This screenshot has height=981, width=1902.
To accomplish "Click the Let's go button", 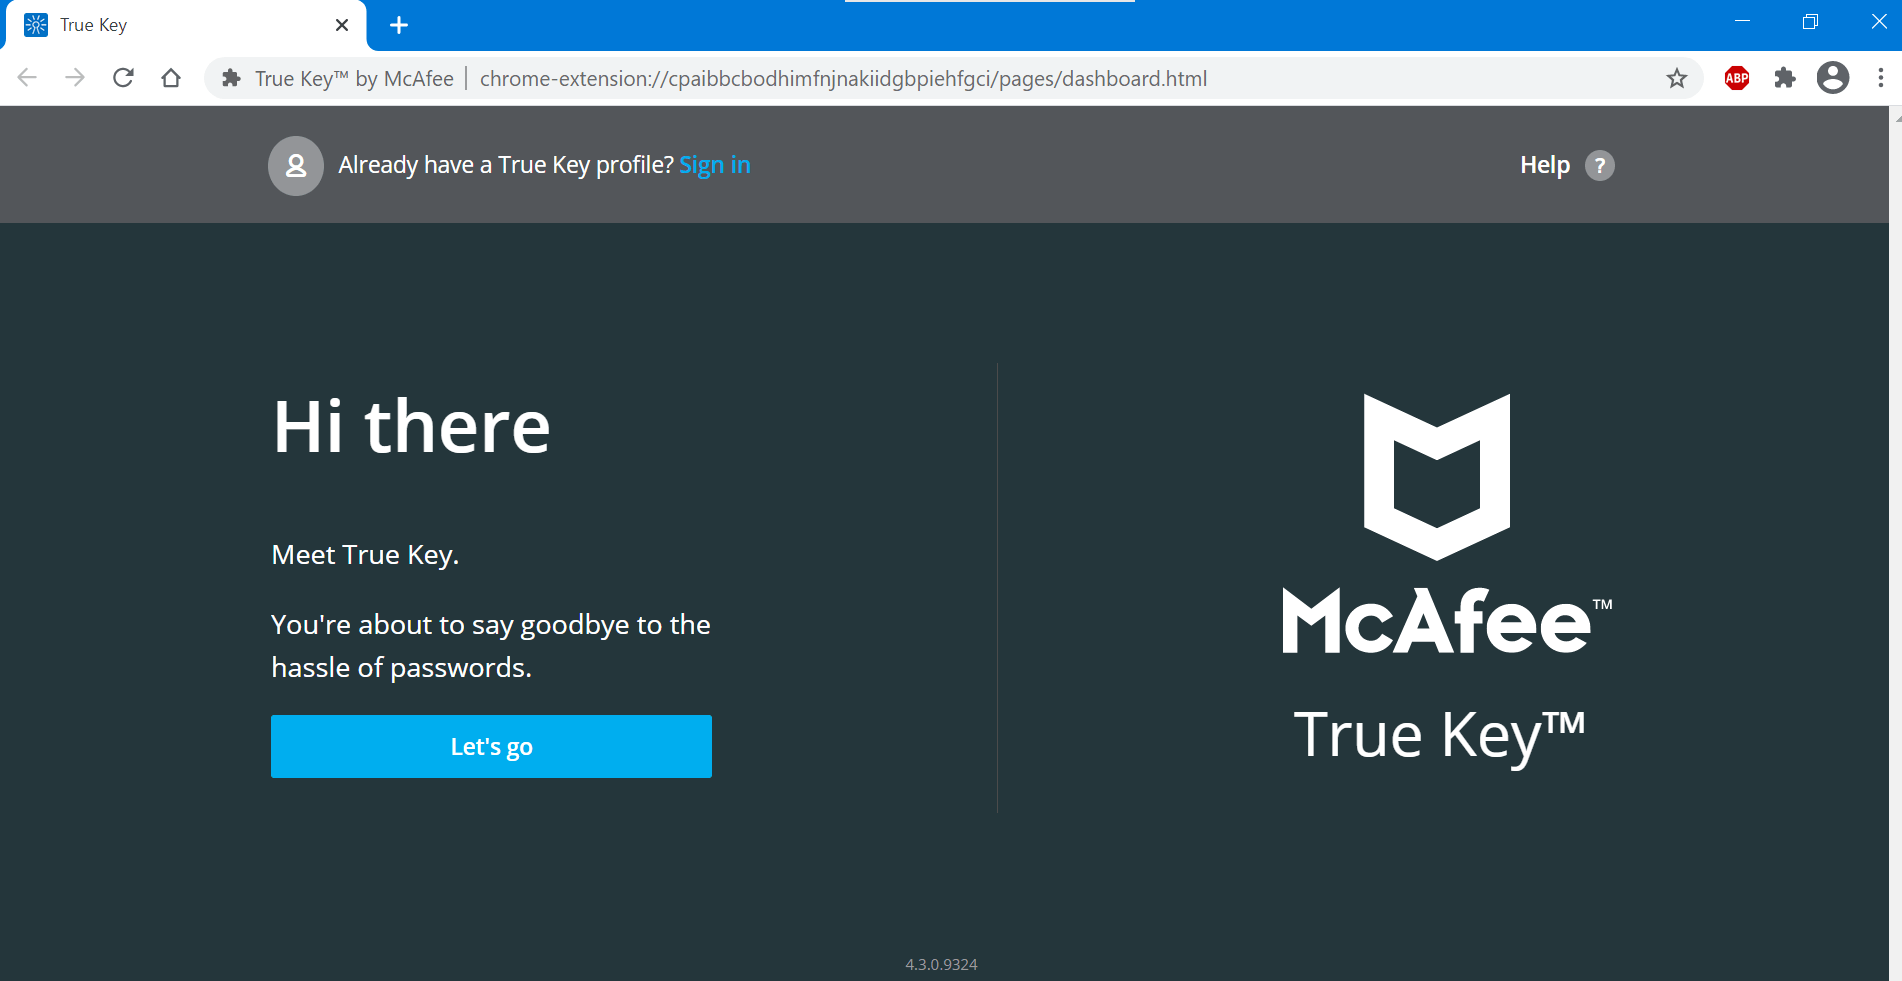I will tap(491, 746).
